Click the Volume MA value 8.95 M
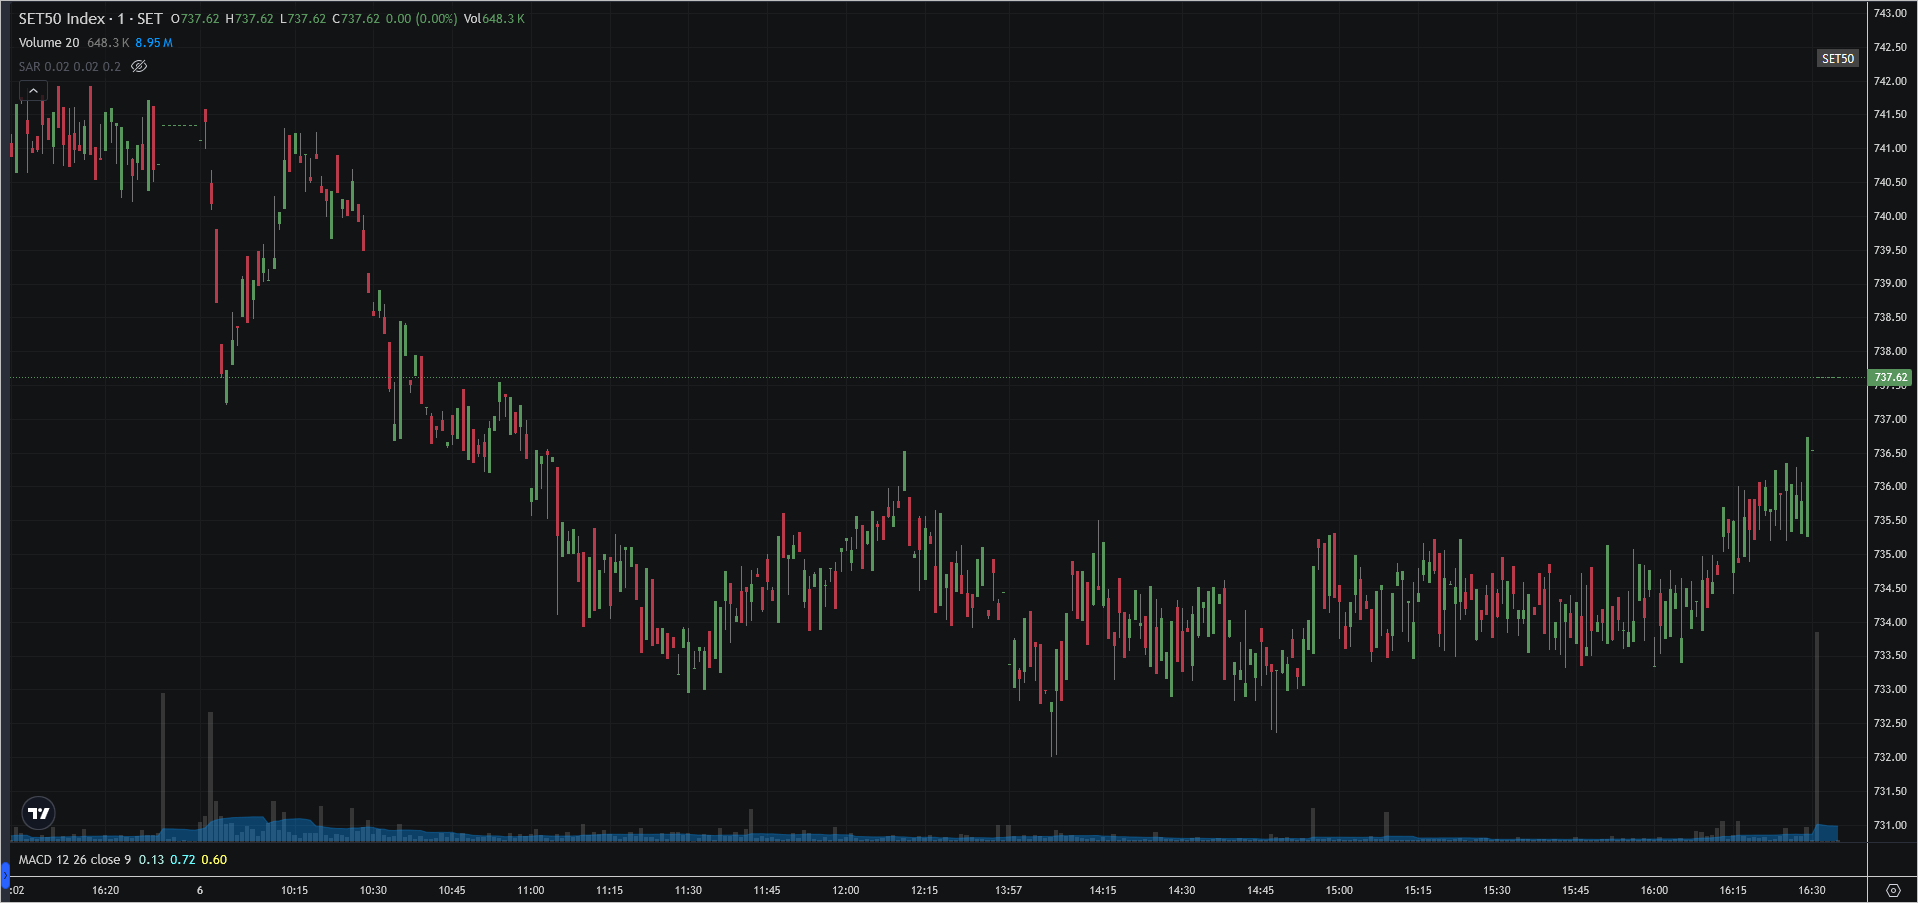This screenshot has width=1918, height=903. [154, 43]
